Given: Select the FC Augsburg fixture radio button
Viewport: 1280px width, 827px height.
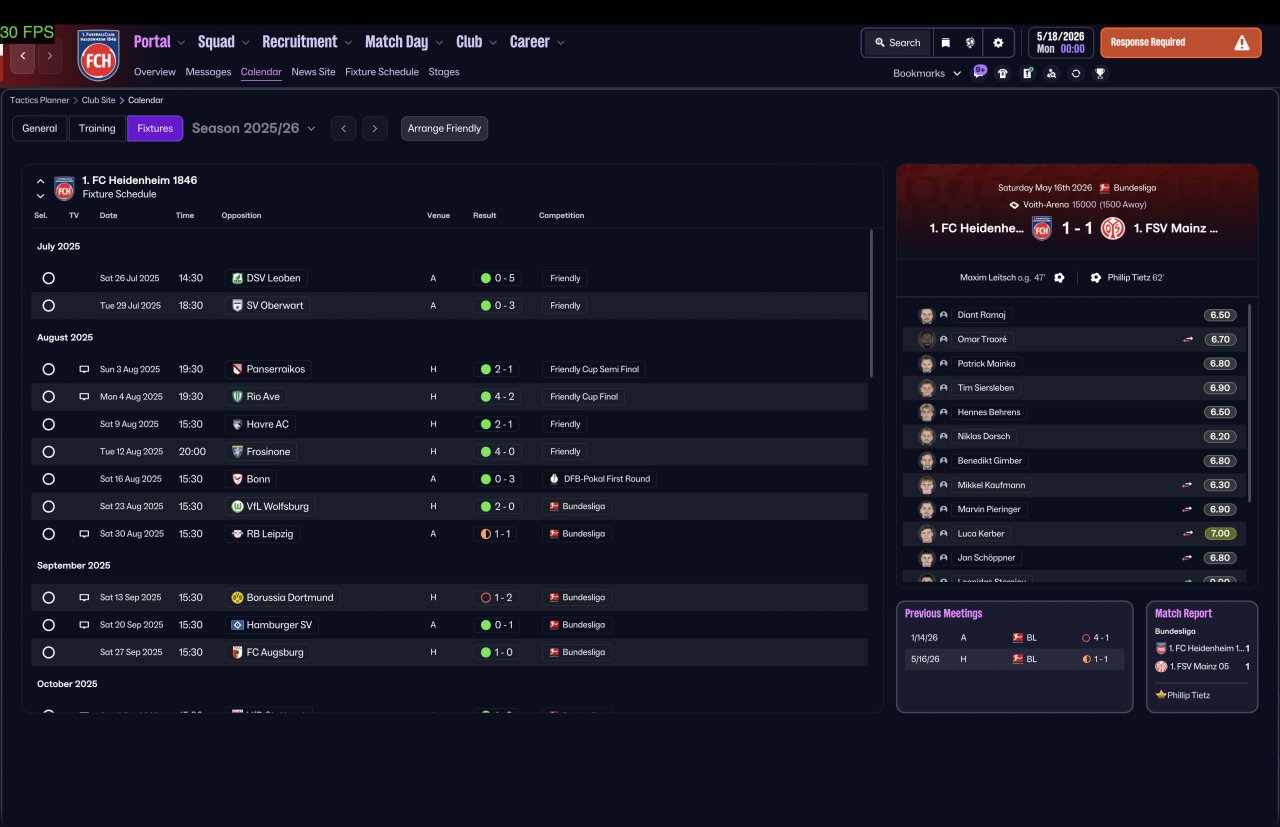Looking at the screenshot, I should (x=48, y=652).
